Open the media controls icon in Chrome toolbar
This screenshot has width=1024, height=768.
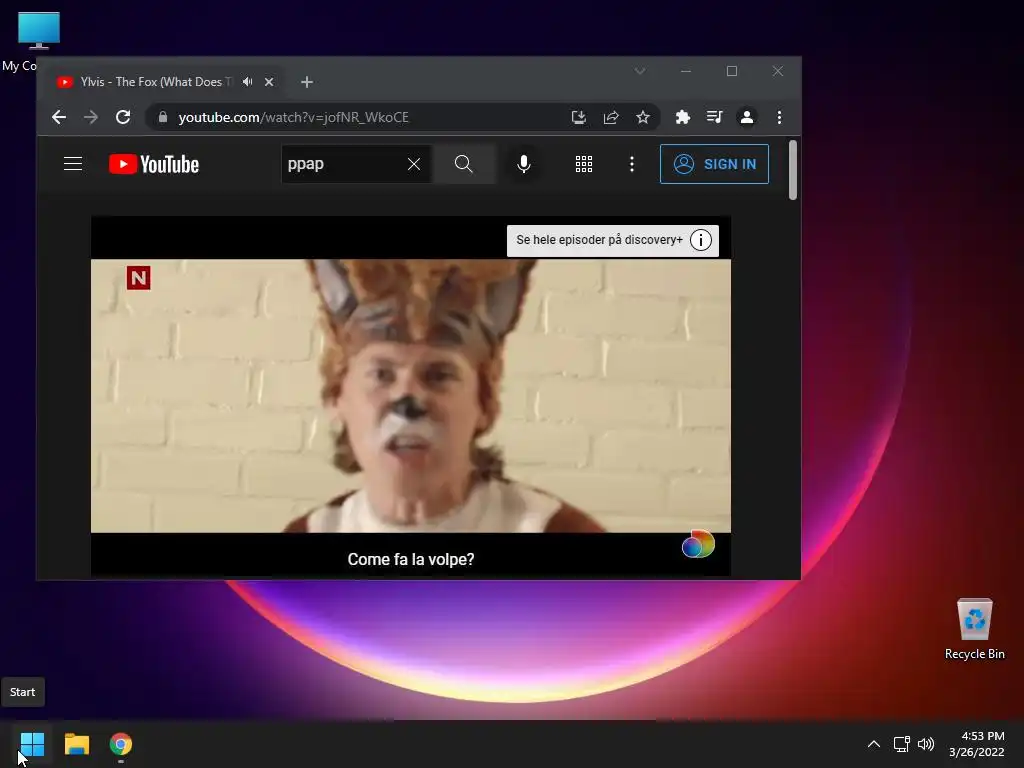pos(714,117)
